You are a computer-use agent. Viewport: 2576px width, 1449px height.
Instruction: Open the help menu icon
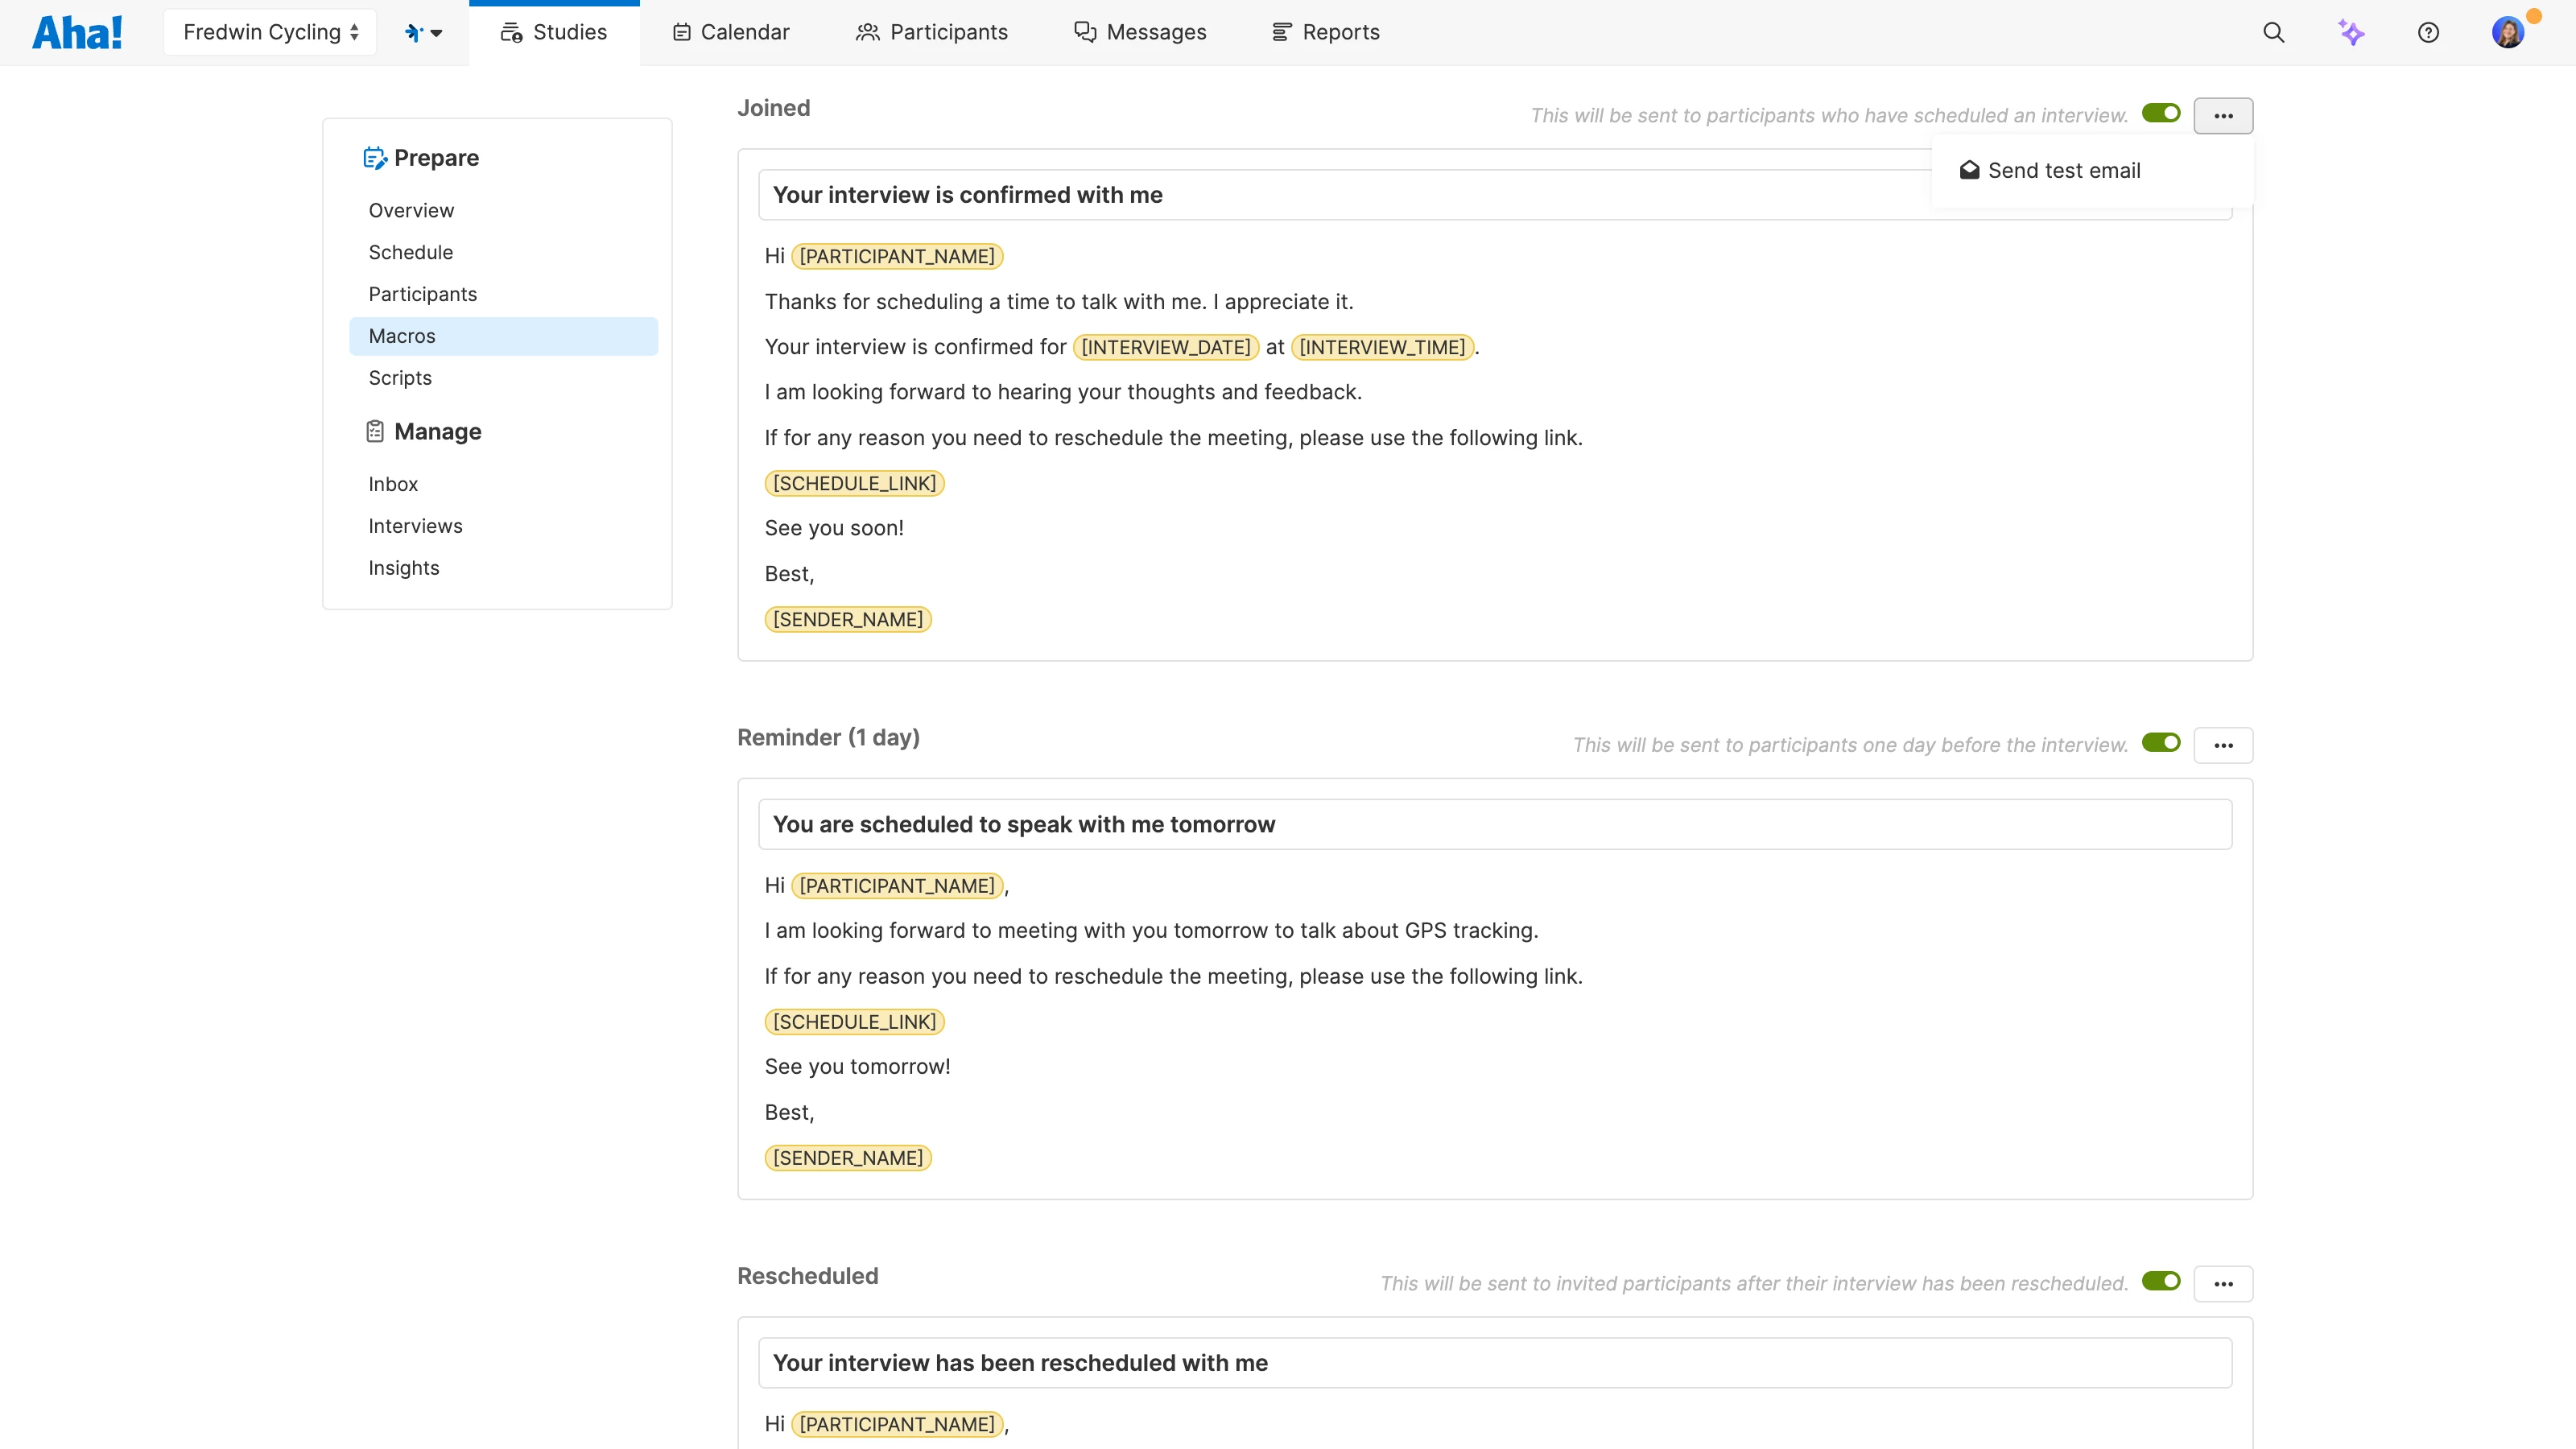2429,32
